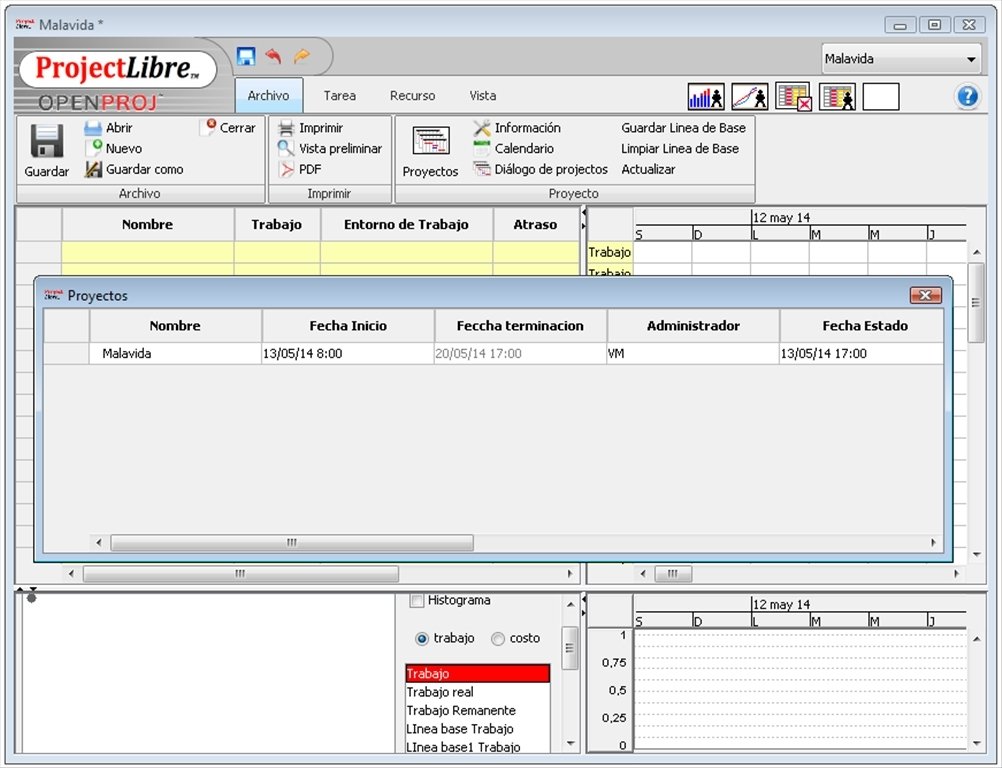
Task: Select the costo radio button
Action: click(498, 638)
